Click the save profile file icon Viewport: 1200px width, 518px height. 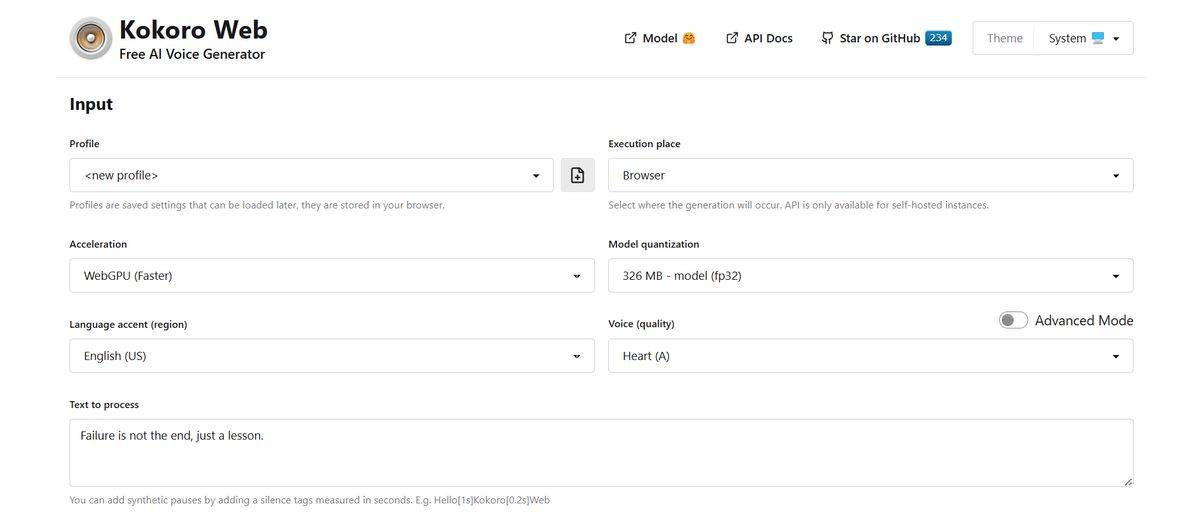click(x=577, y=175)
